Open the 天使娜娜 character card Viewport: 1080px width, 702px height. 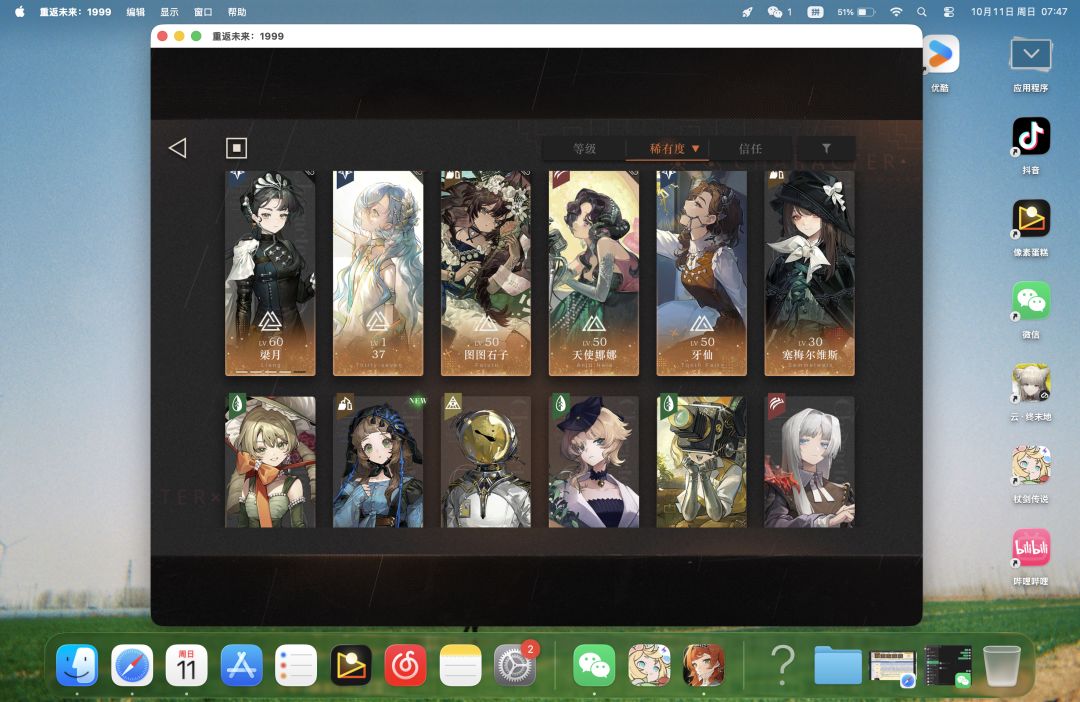594,273
